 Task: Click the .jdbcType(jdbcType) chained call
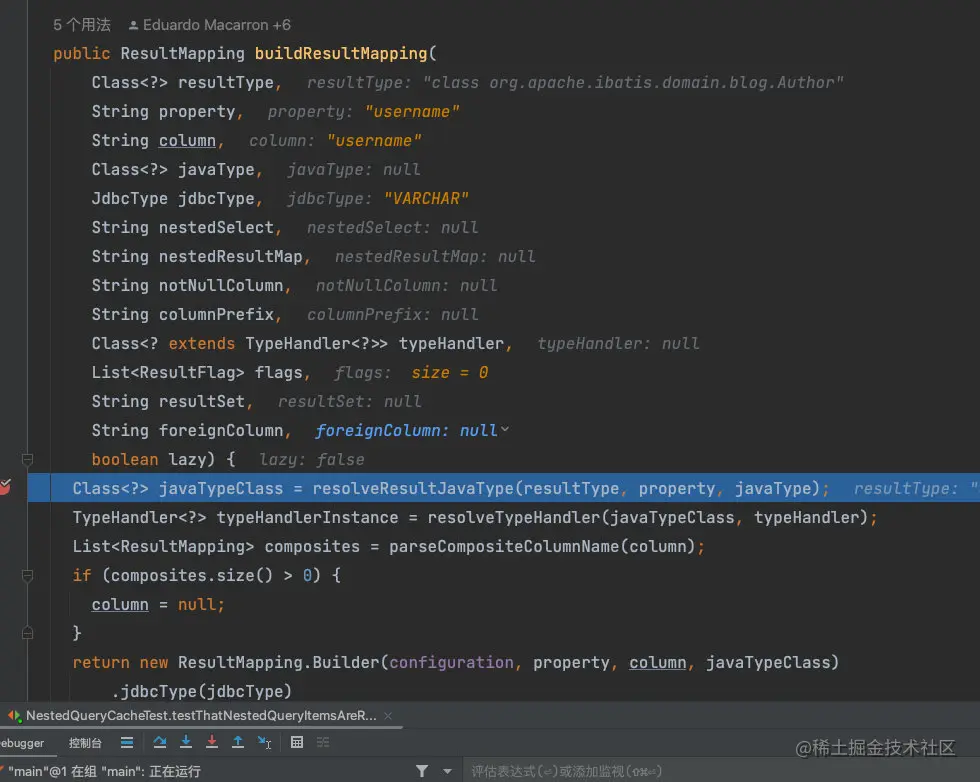tap(202, 691)
